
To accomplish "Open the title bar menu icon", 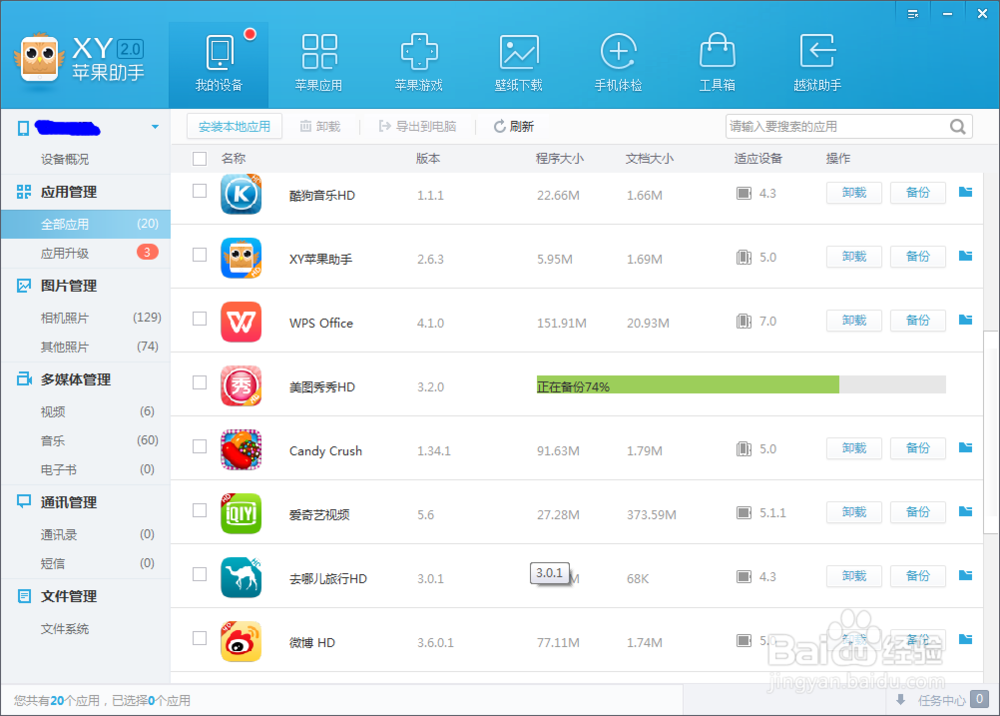I will (x=913, y=13).
